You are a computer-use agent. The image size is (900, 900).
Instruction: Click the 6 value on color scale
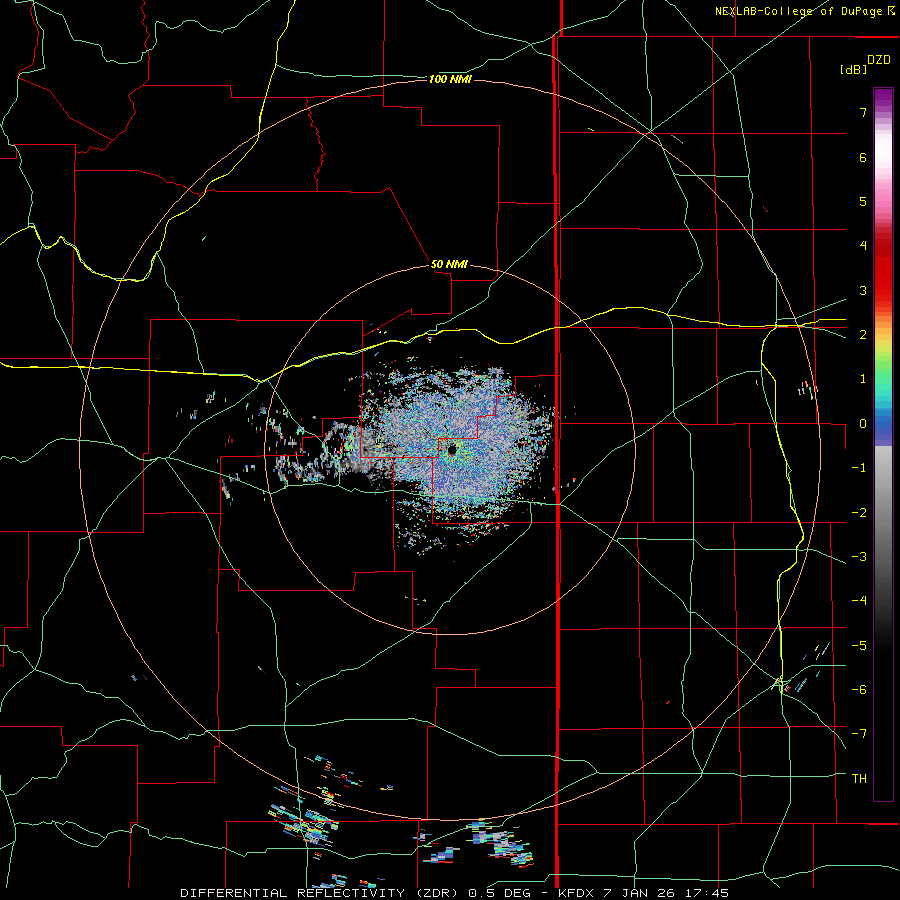click(x=863, y=157)
